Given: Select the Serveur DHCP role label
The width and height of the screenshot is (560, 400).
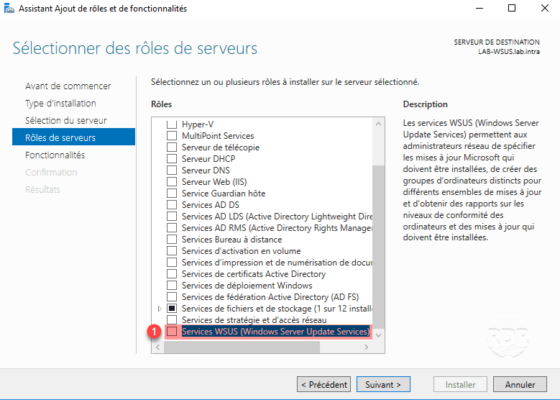Looking at the screenshot, I should [x=209, y=159].
